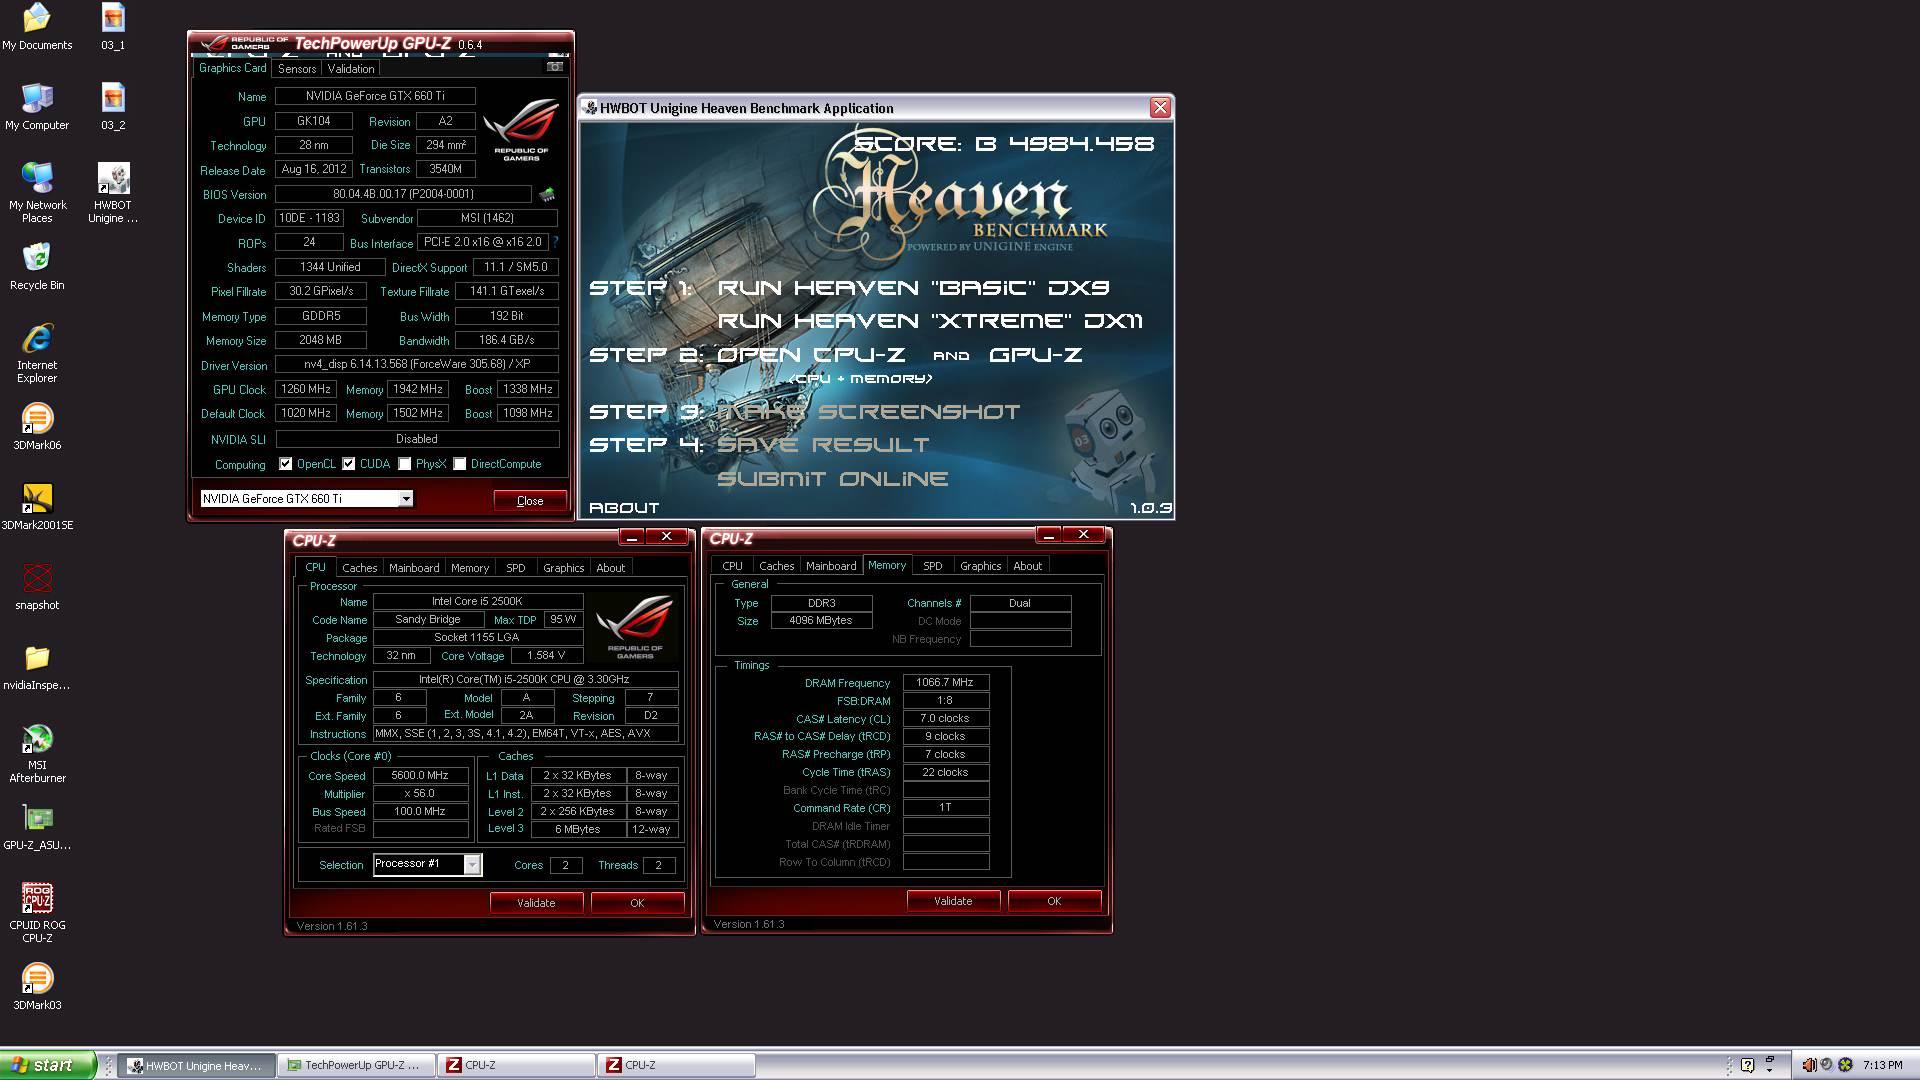This screenshot has width=1920, height=1080.
Task: Toggle the DirectCompute checkbox in GPU-Z
Action: 460,464
